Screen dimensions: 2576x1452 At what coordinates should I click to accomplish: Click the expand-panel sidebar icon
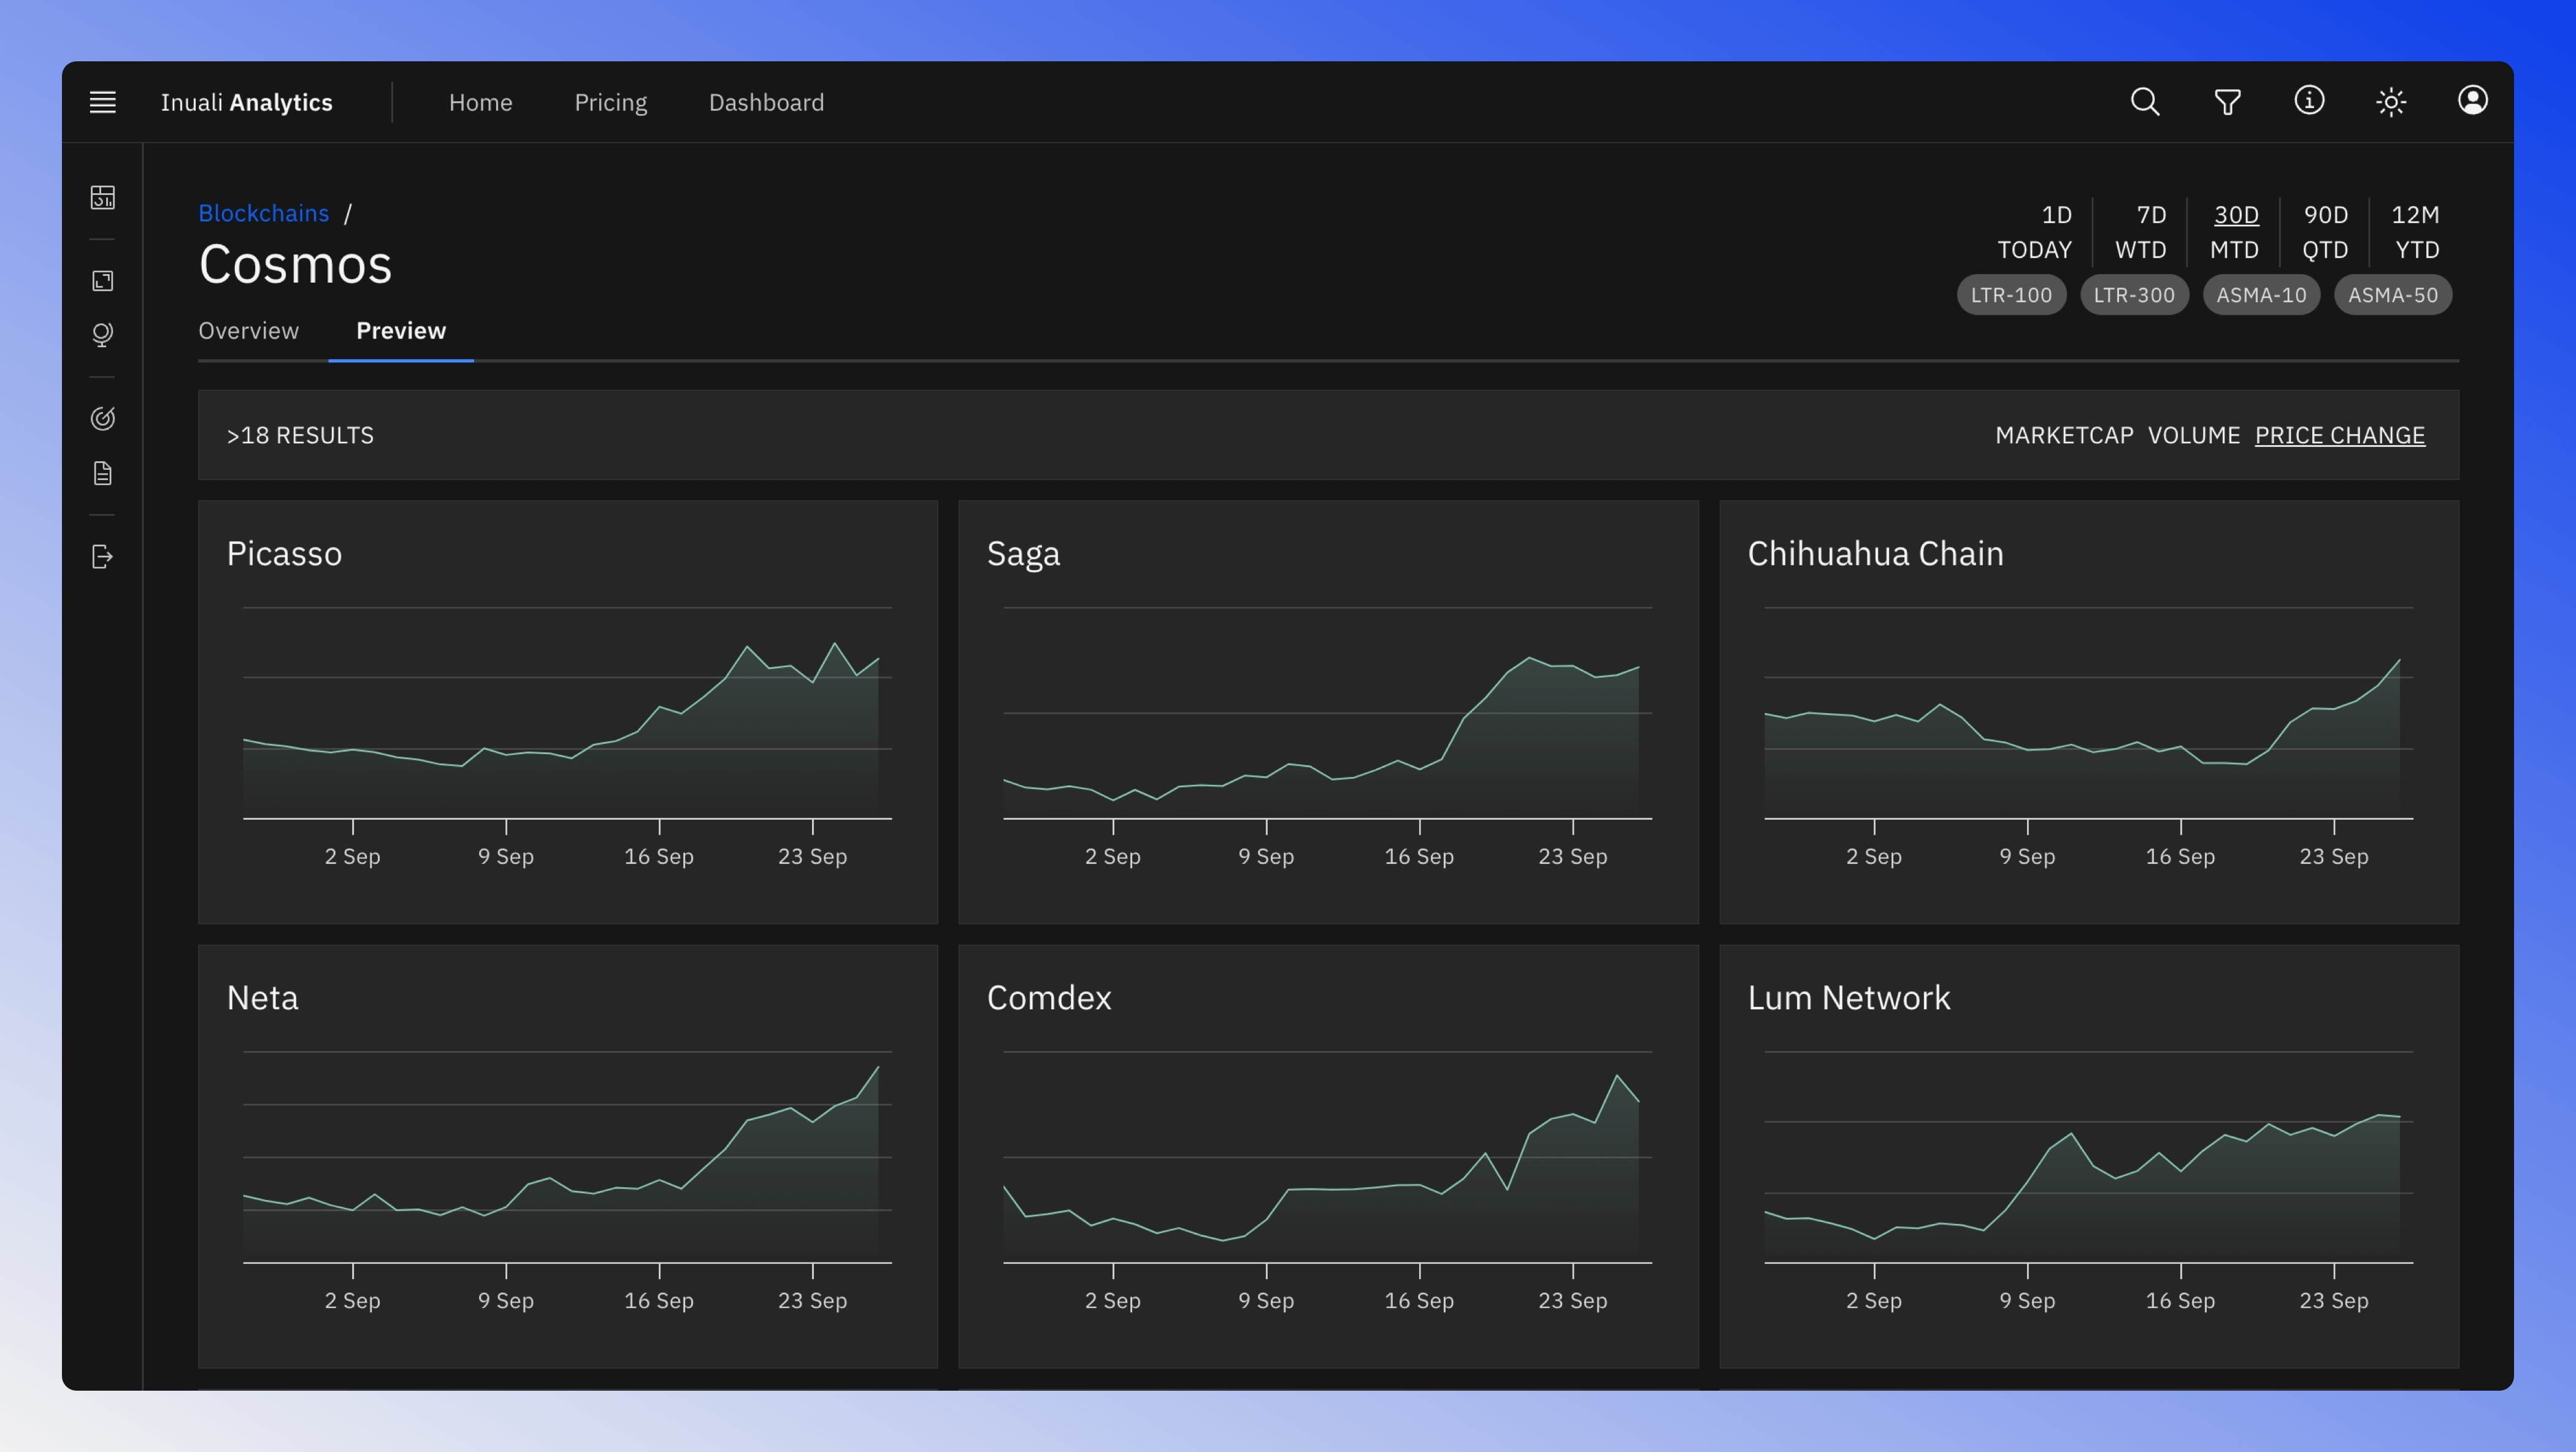[103, 281]
